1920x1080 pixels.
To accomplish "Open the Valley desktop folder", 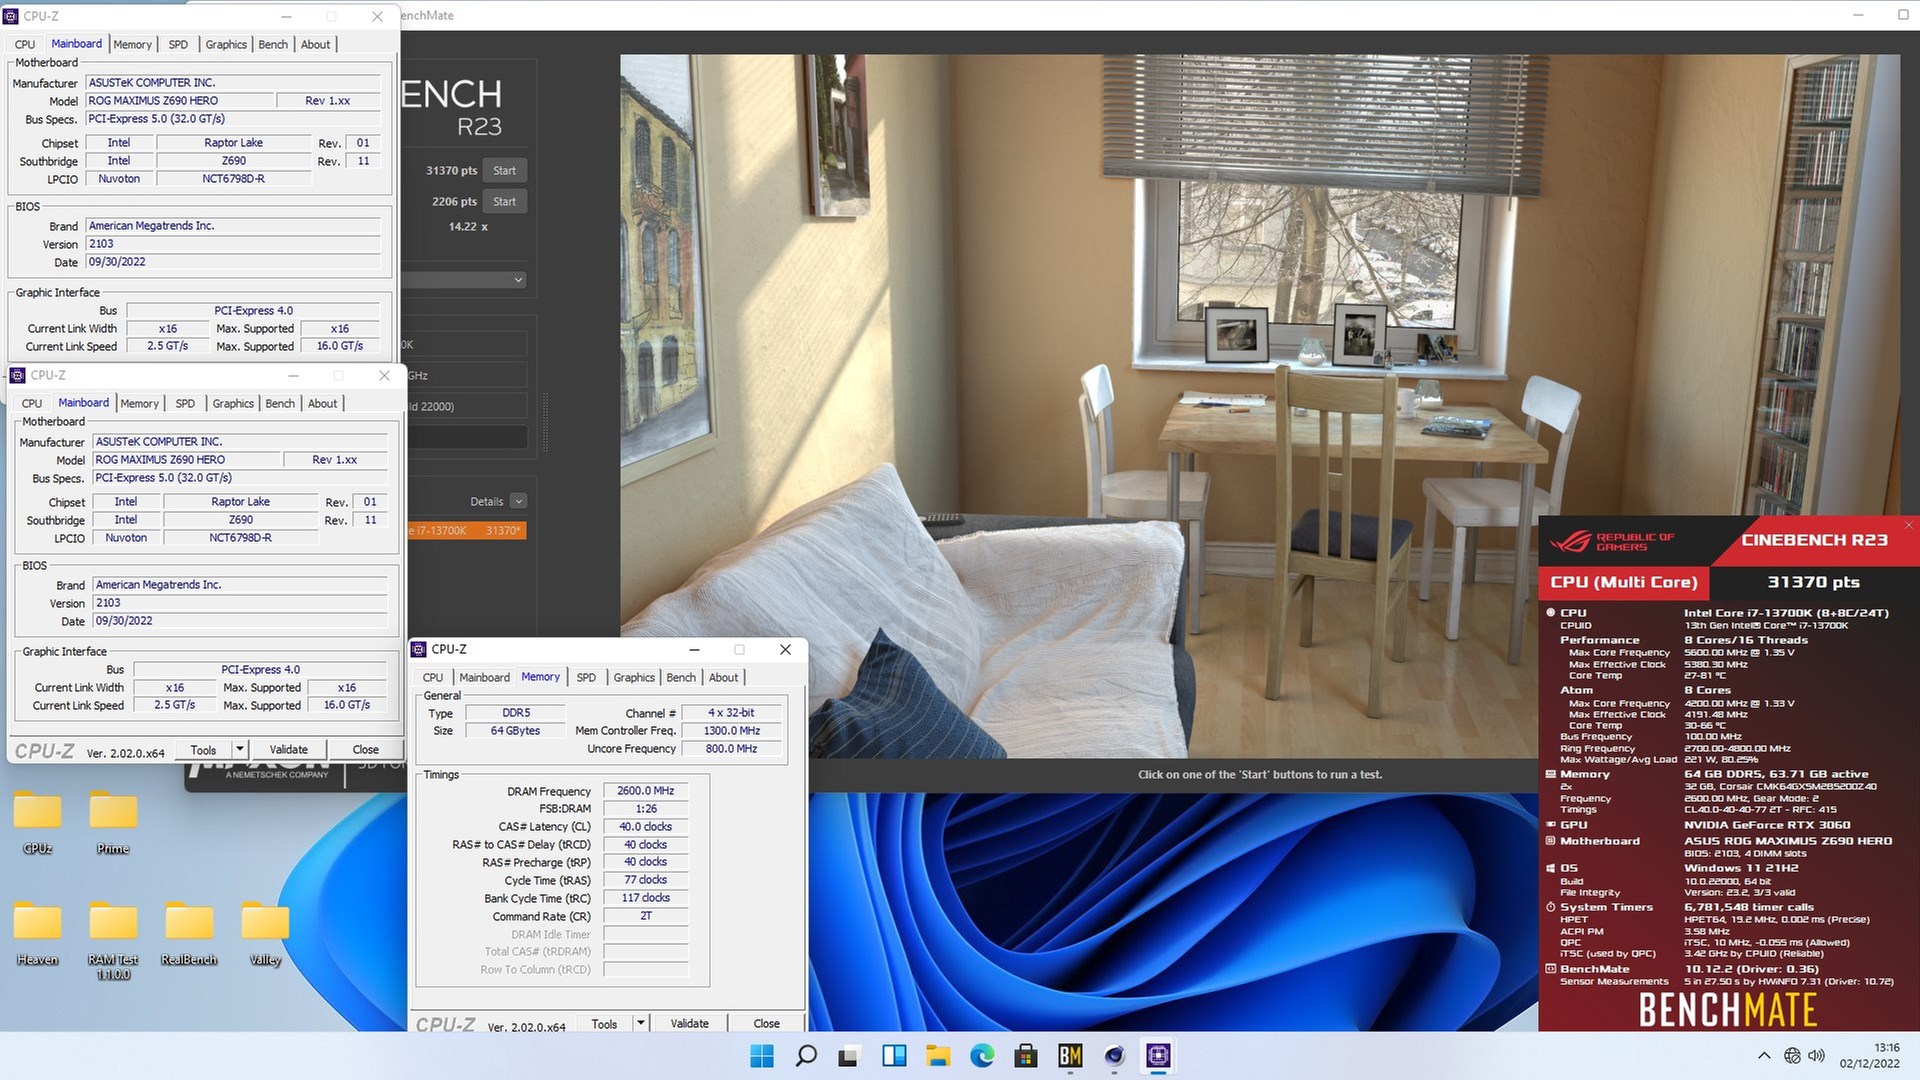I will [265, 933].
